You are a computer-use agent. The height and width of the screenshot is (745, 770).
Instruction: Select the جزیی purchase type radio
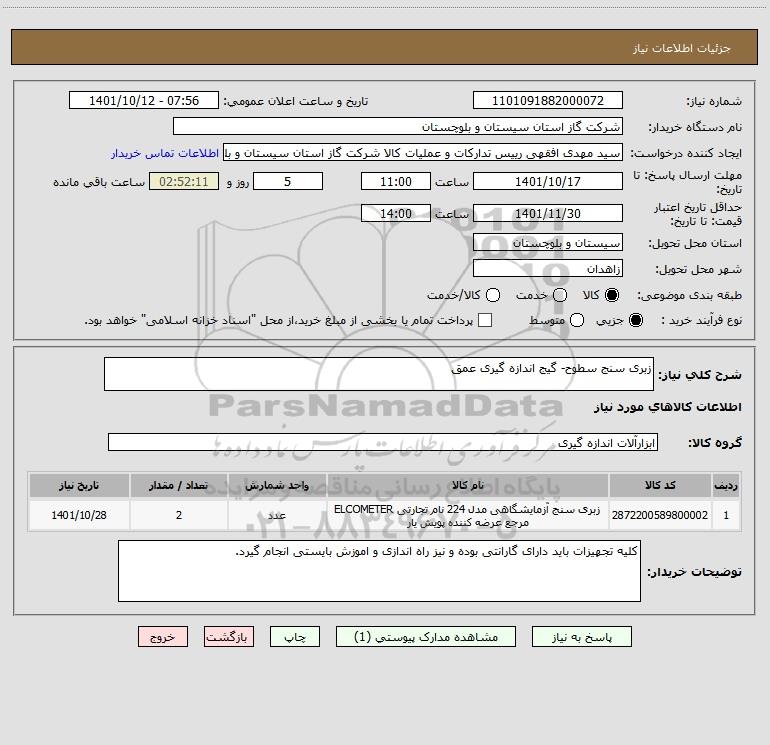635,320
